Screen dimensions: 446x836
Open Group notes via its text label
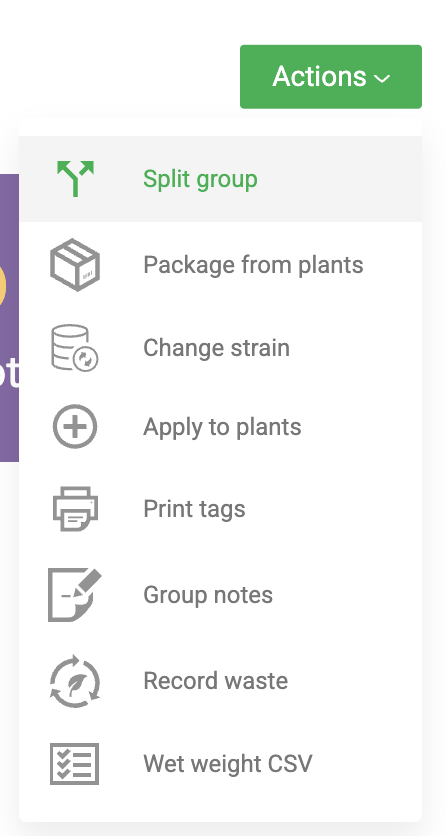208,594
